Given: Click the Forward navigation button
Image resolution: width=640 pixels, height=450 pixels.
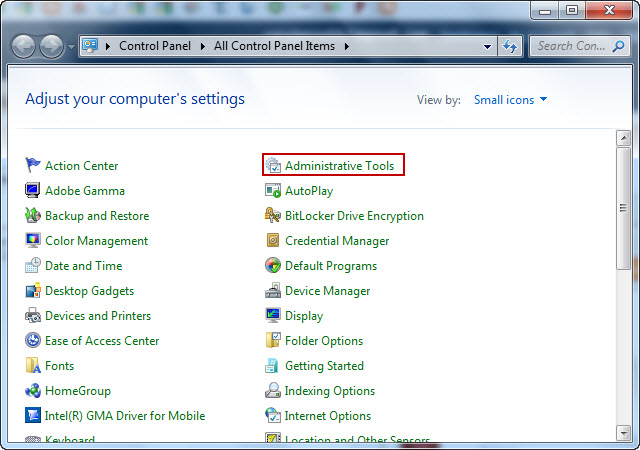Looking at the screenshot, I should 51,46.
